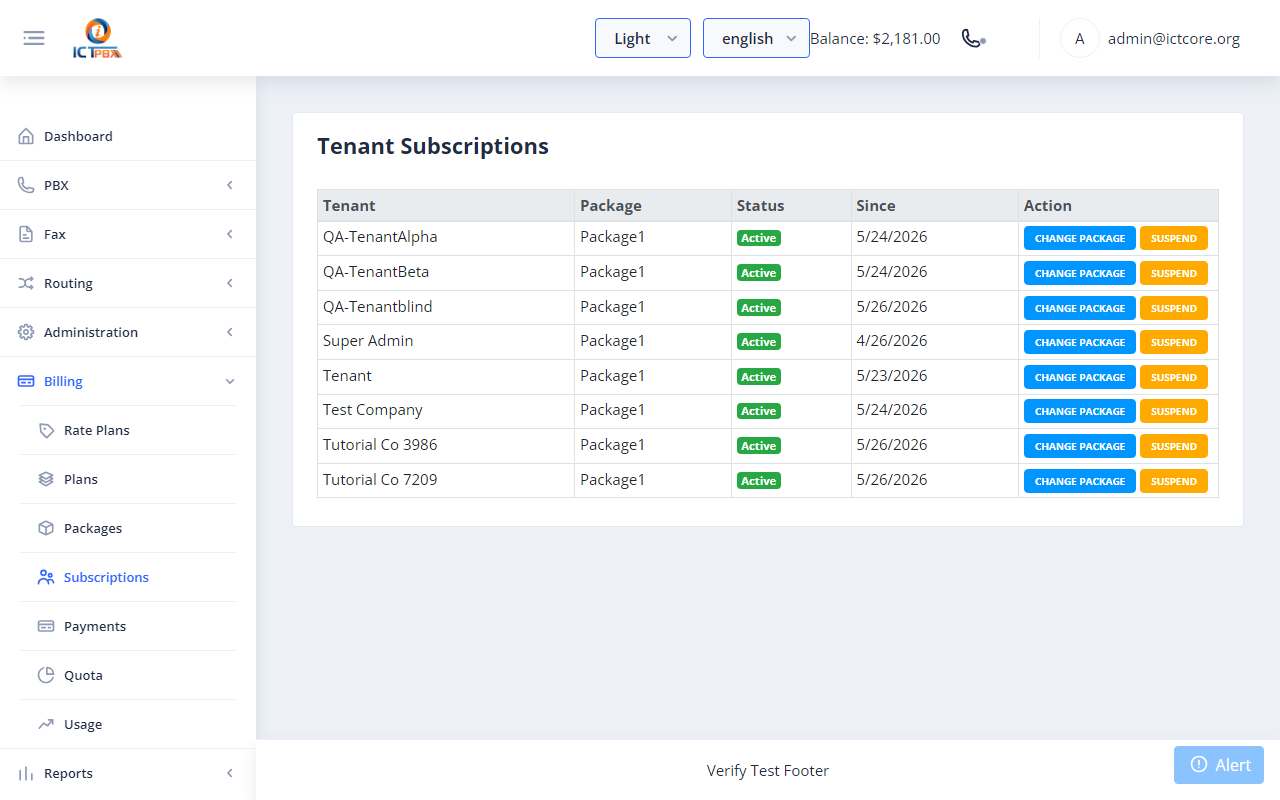
Task: Open the Light theme dropdown
Action: tap(643, 38)
